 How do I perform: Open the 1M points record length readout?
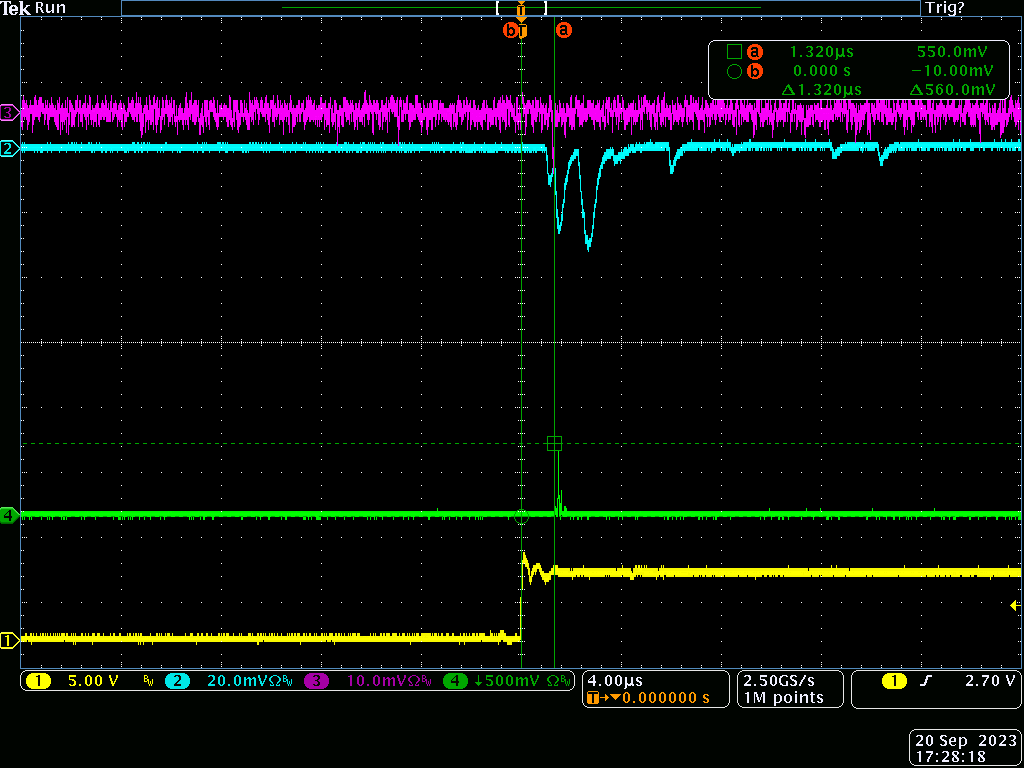click(x=782, y=697)
